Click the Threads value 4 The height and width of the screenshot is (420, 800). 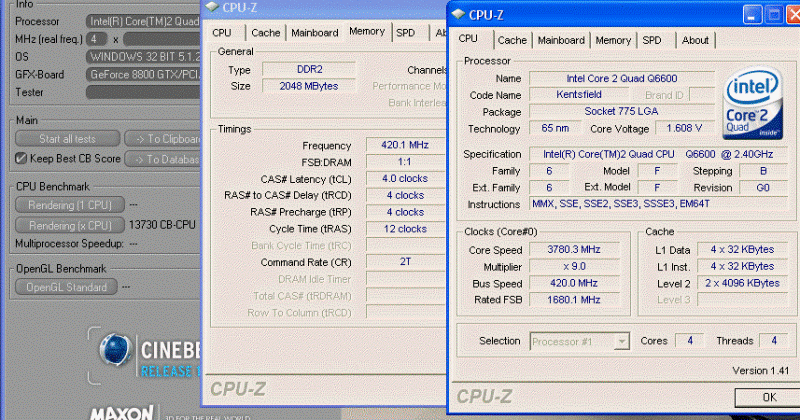point(773,341)
